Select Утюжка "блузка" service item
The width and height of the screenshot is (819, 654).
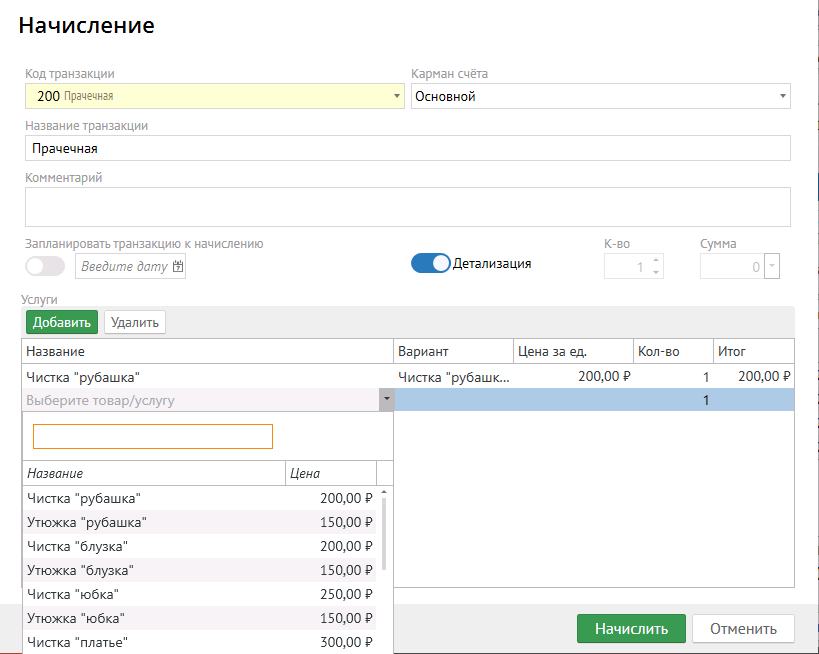(x=80, y=570)
